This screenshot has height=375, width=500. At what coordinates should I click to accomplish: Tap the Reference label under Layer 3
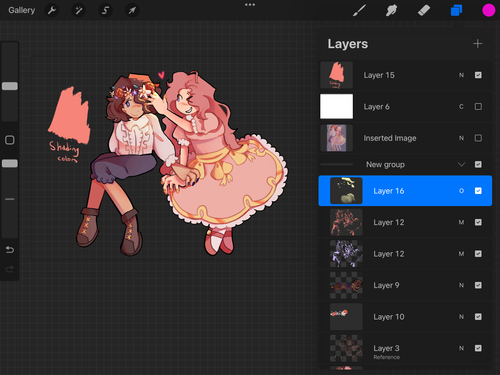387,357
